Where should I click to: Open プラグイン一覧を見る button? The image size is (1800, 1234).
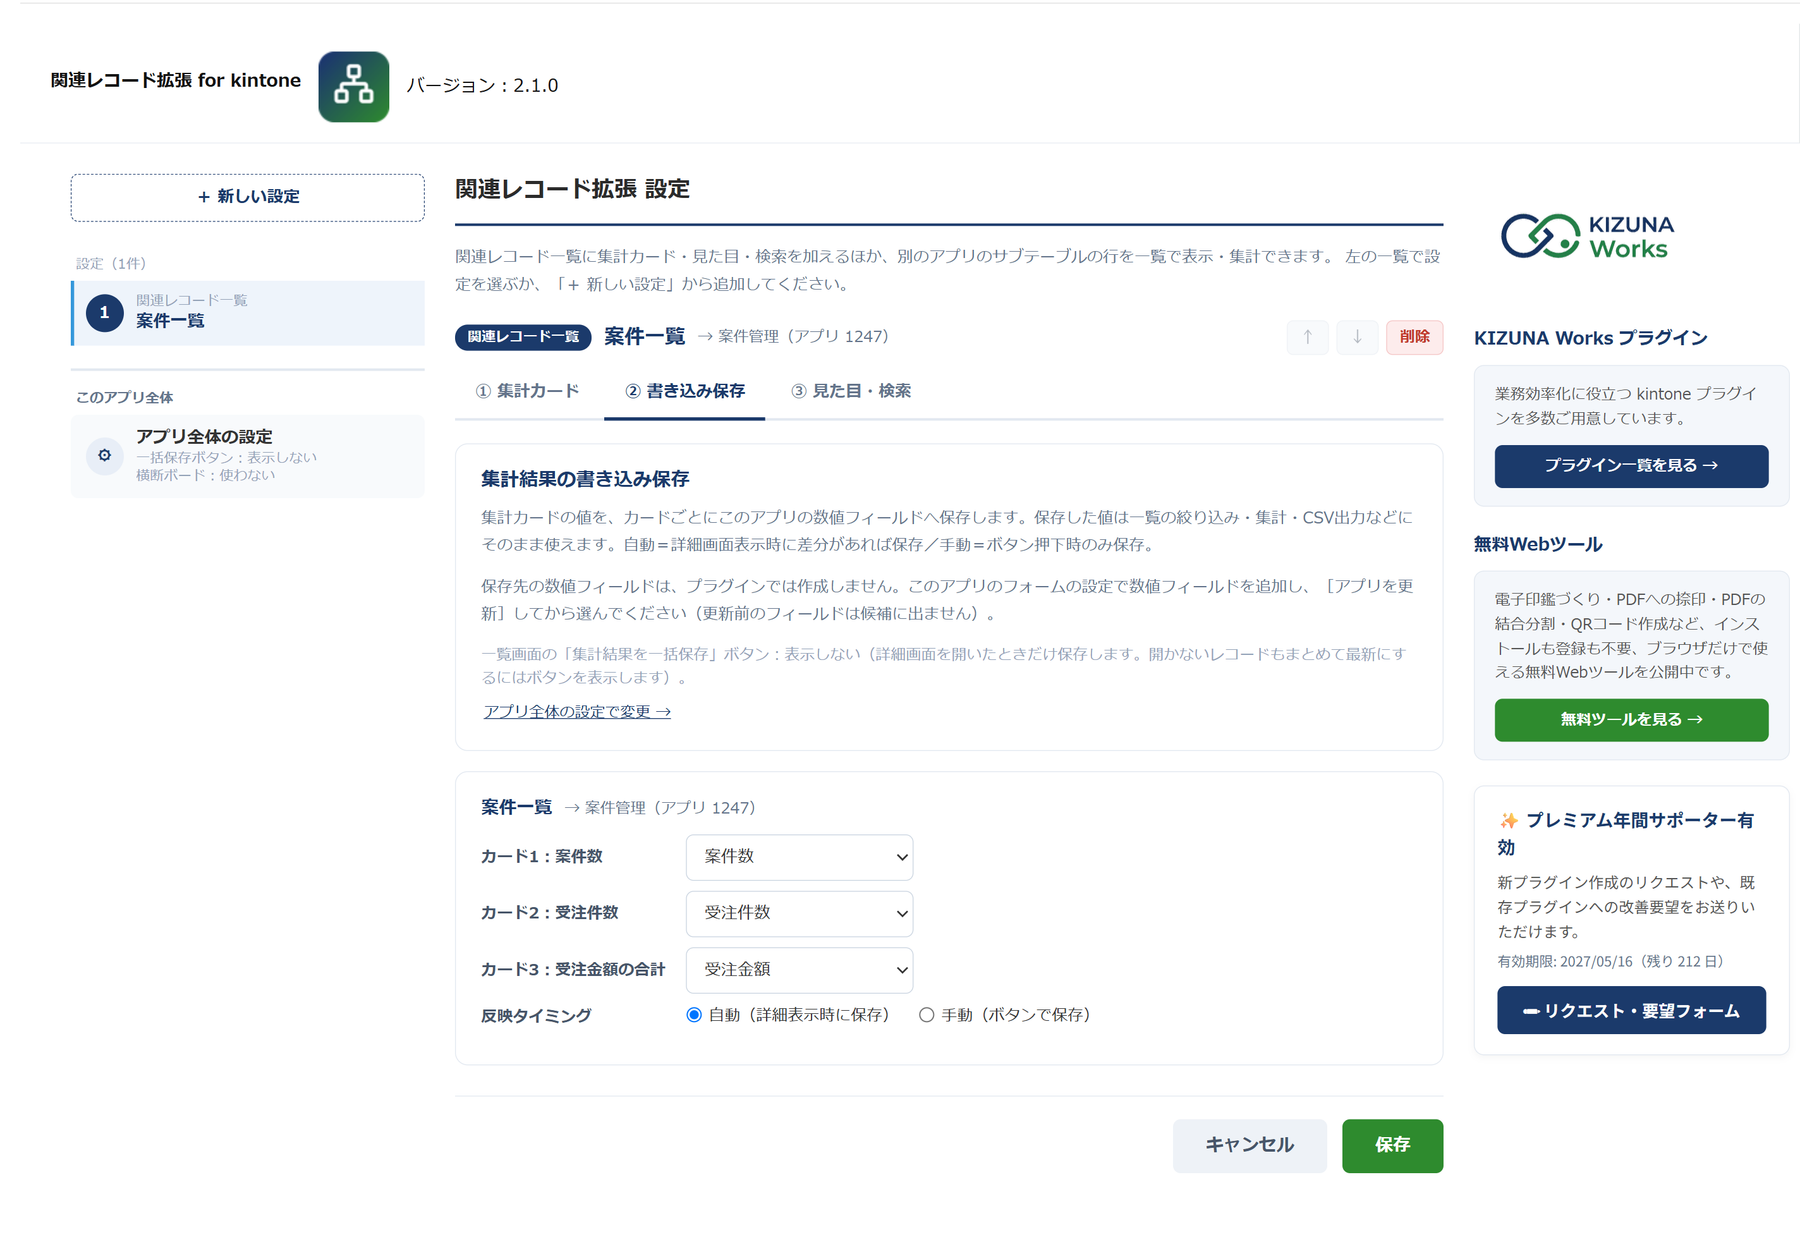(1631, 466)
